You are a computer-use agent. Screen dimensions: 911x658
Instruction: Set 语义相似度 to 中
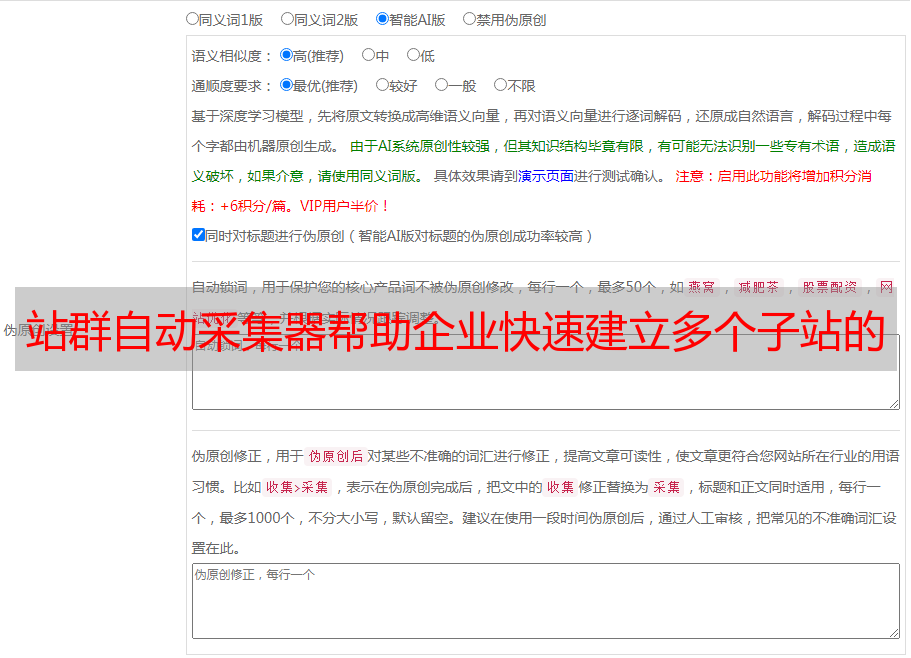[x=368, y=55]
